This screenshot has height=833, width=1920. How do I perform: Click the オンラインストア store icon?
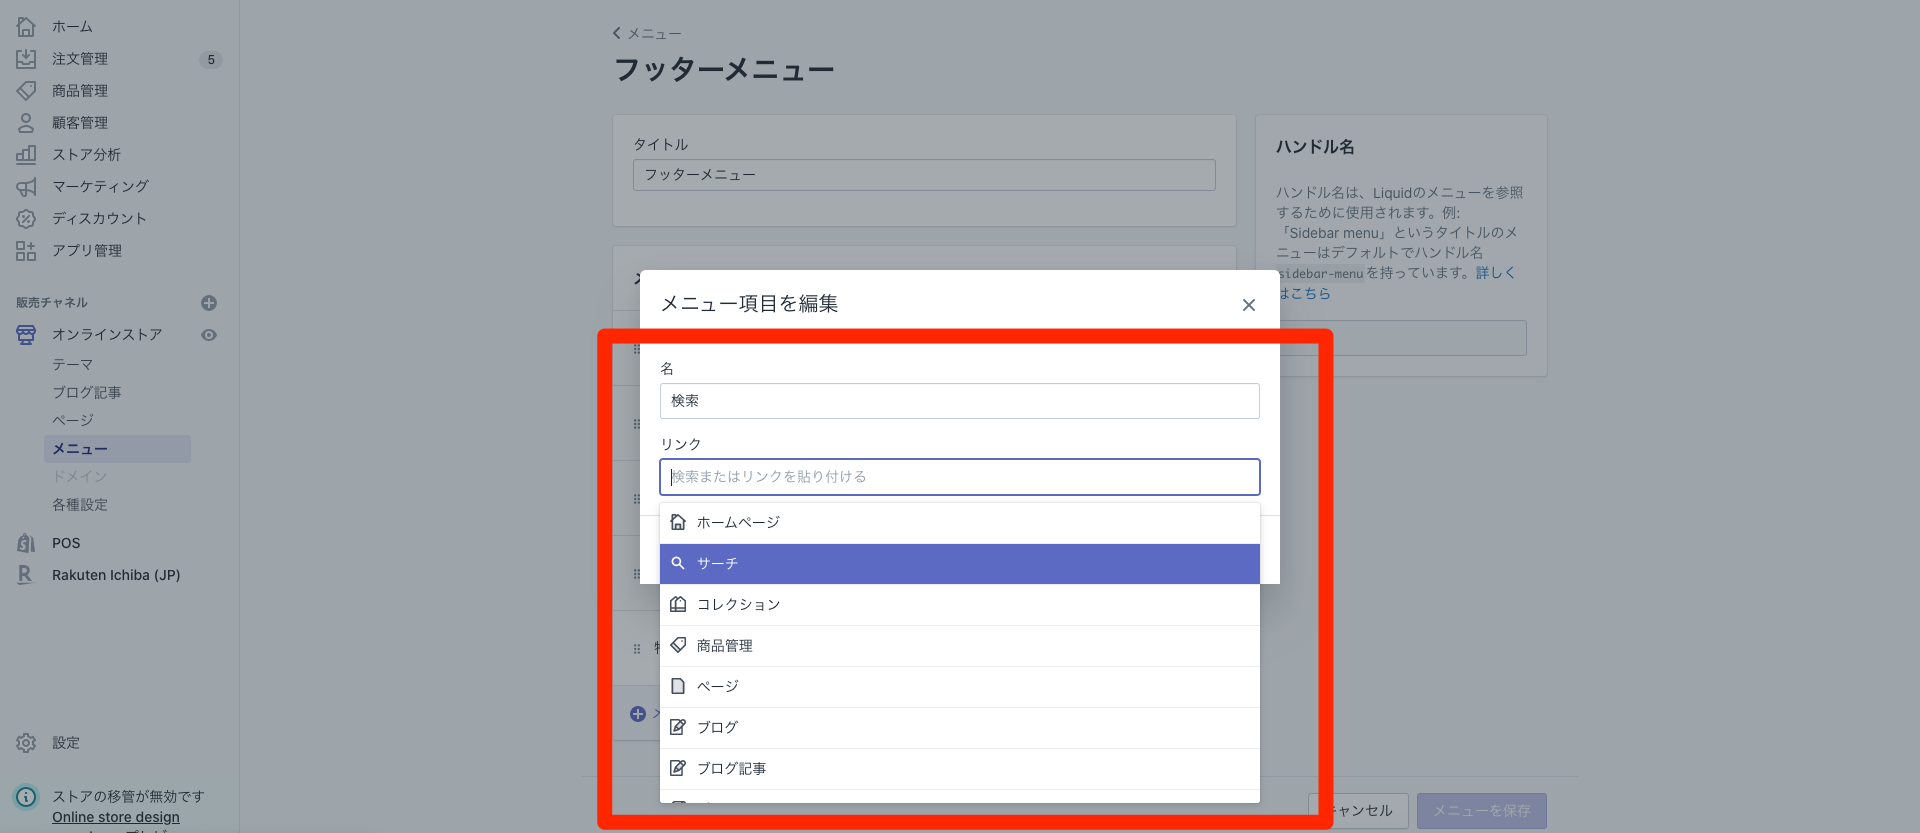pyautogui.click(x=26, y=335)
